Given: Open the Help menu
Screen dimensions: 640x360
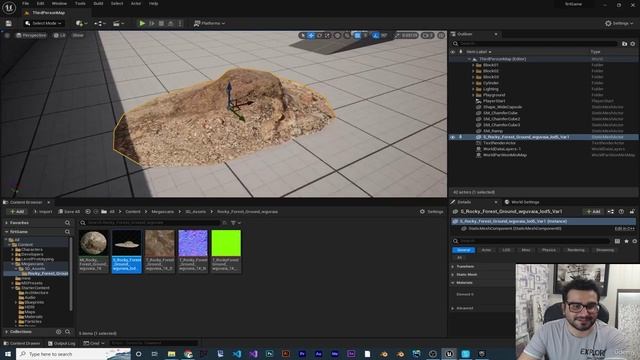Looking at the screenshot, I should [153, 3].
